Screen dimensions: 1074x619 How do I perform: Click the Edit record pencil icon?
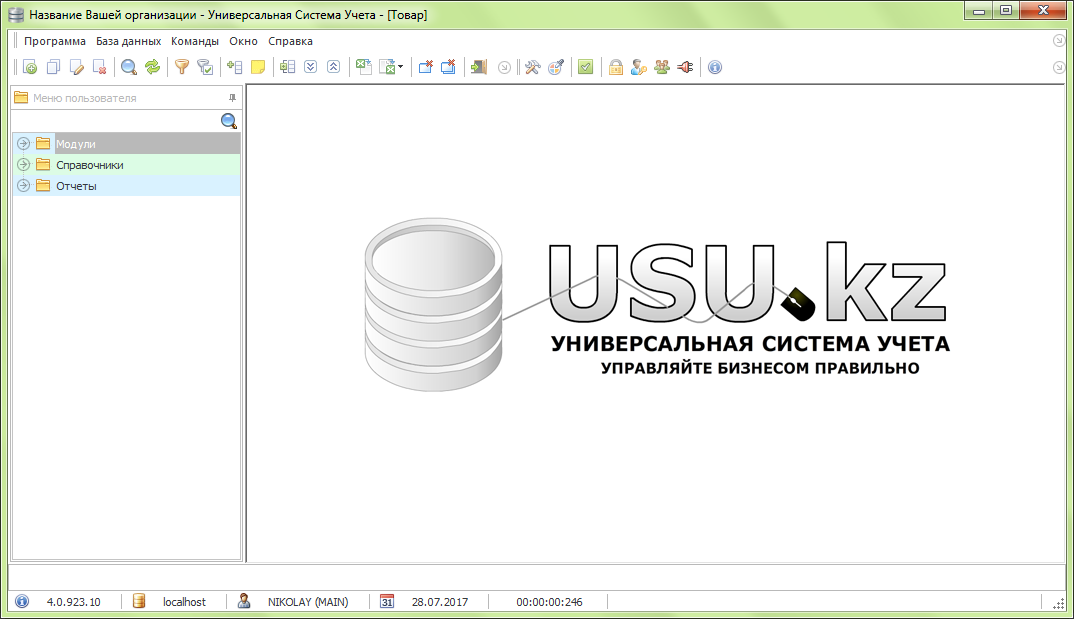77,67
